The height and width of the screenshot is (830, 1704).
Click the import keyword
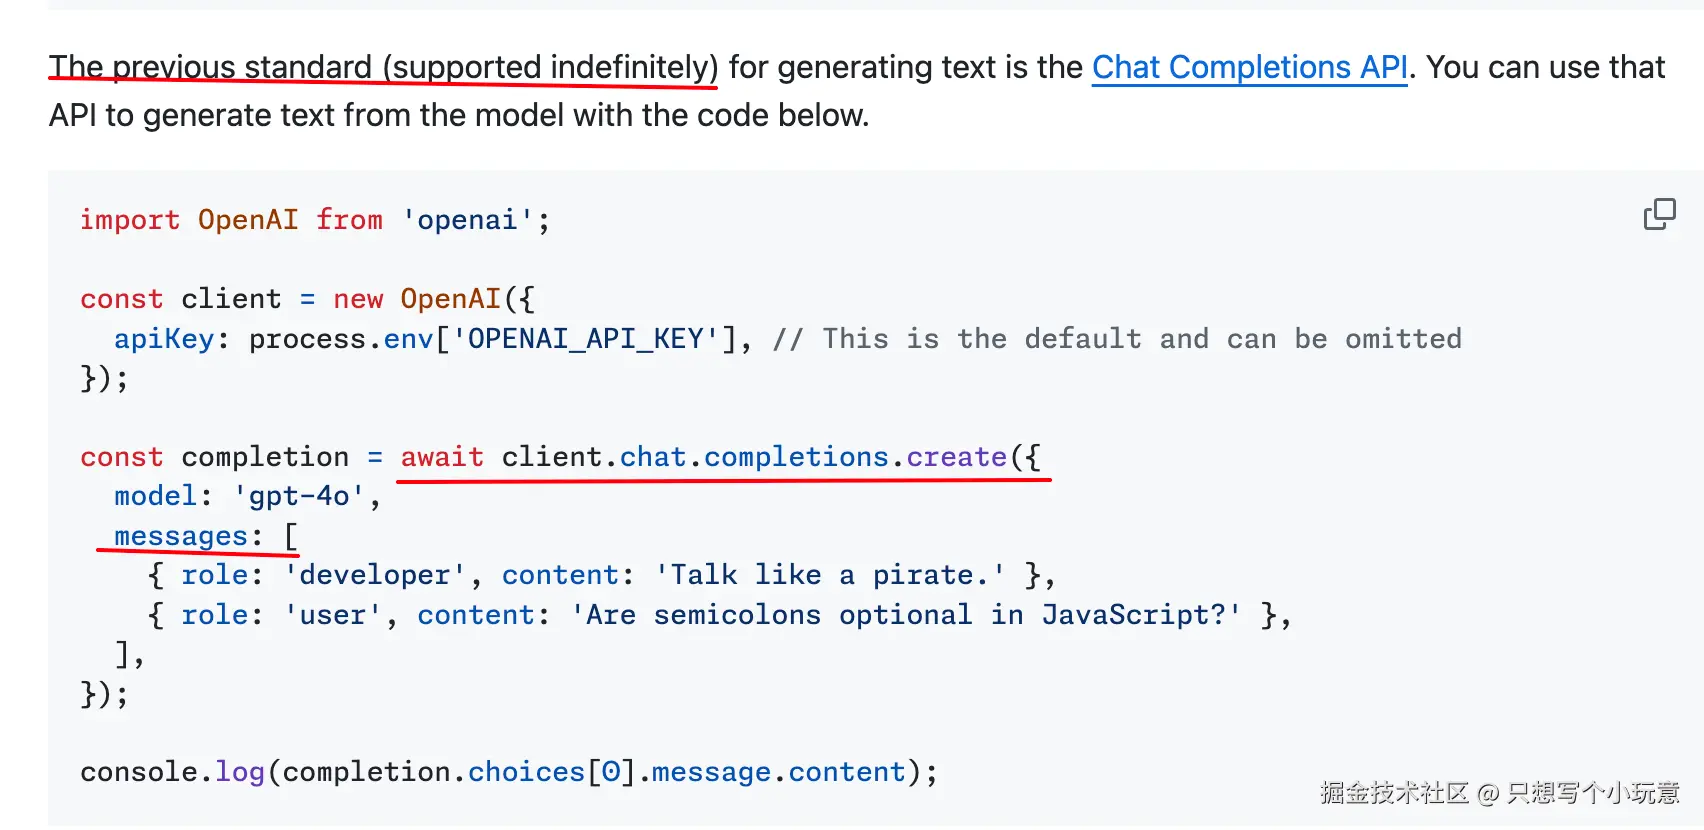pyautogui.click(x=130, y=220)
